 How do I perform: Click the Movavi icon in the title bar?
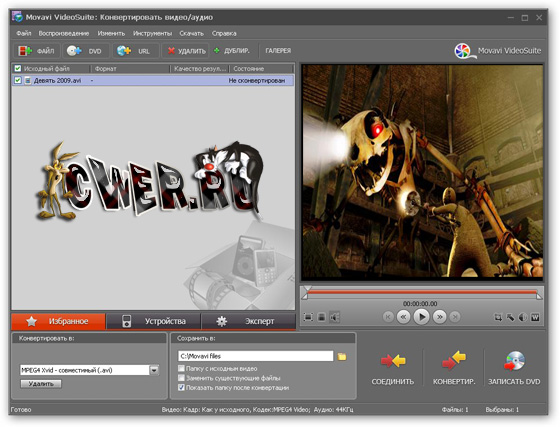click(17, 17)
